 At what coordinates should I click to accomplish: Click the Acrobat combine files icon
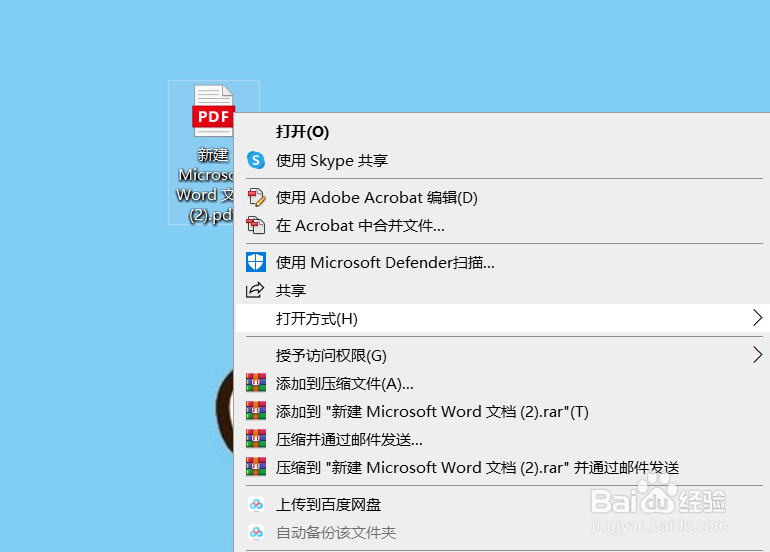[256, 225]
